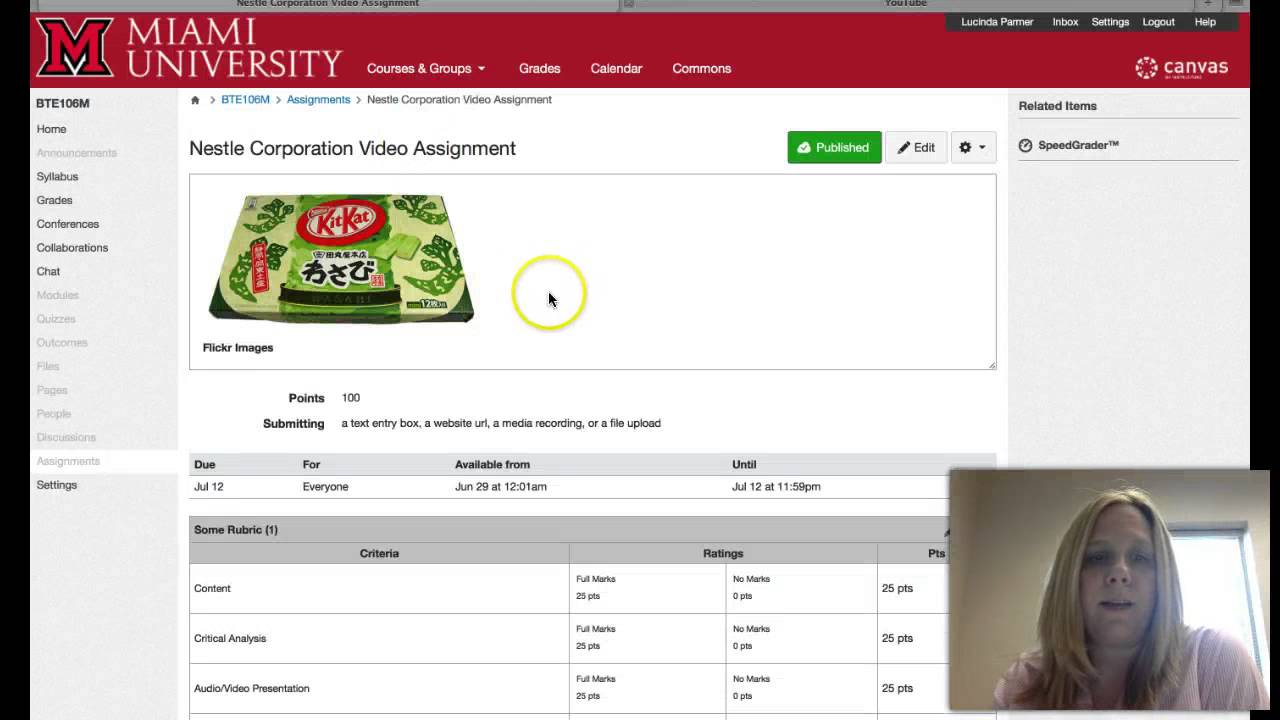
Task: Open Conferences in the course sidebar
Action: [68, 224]
